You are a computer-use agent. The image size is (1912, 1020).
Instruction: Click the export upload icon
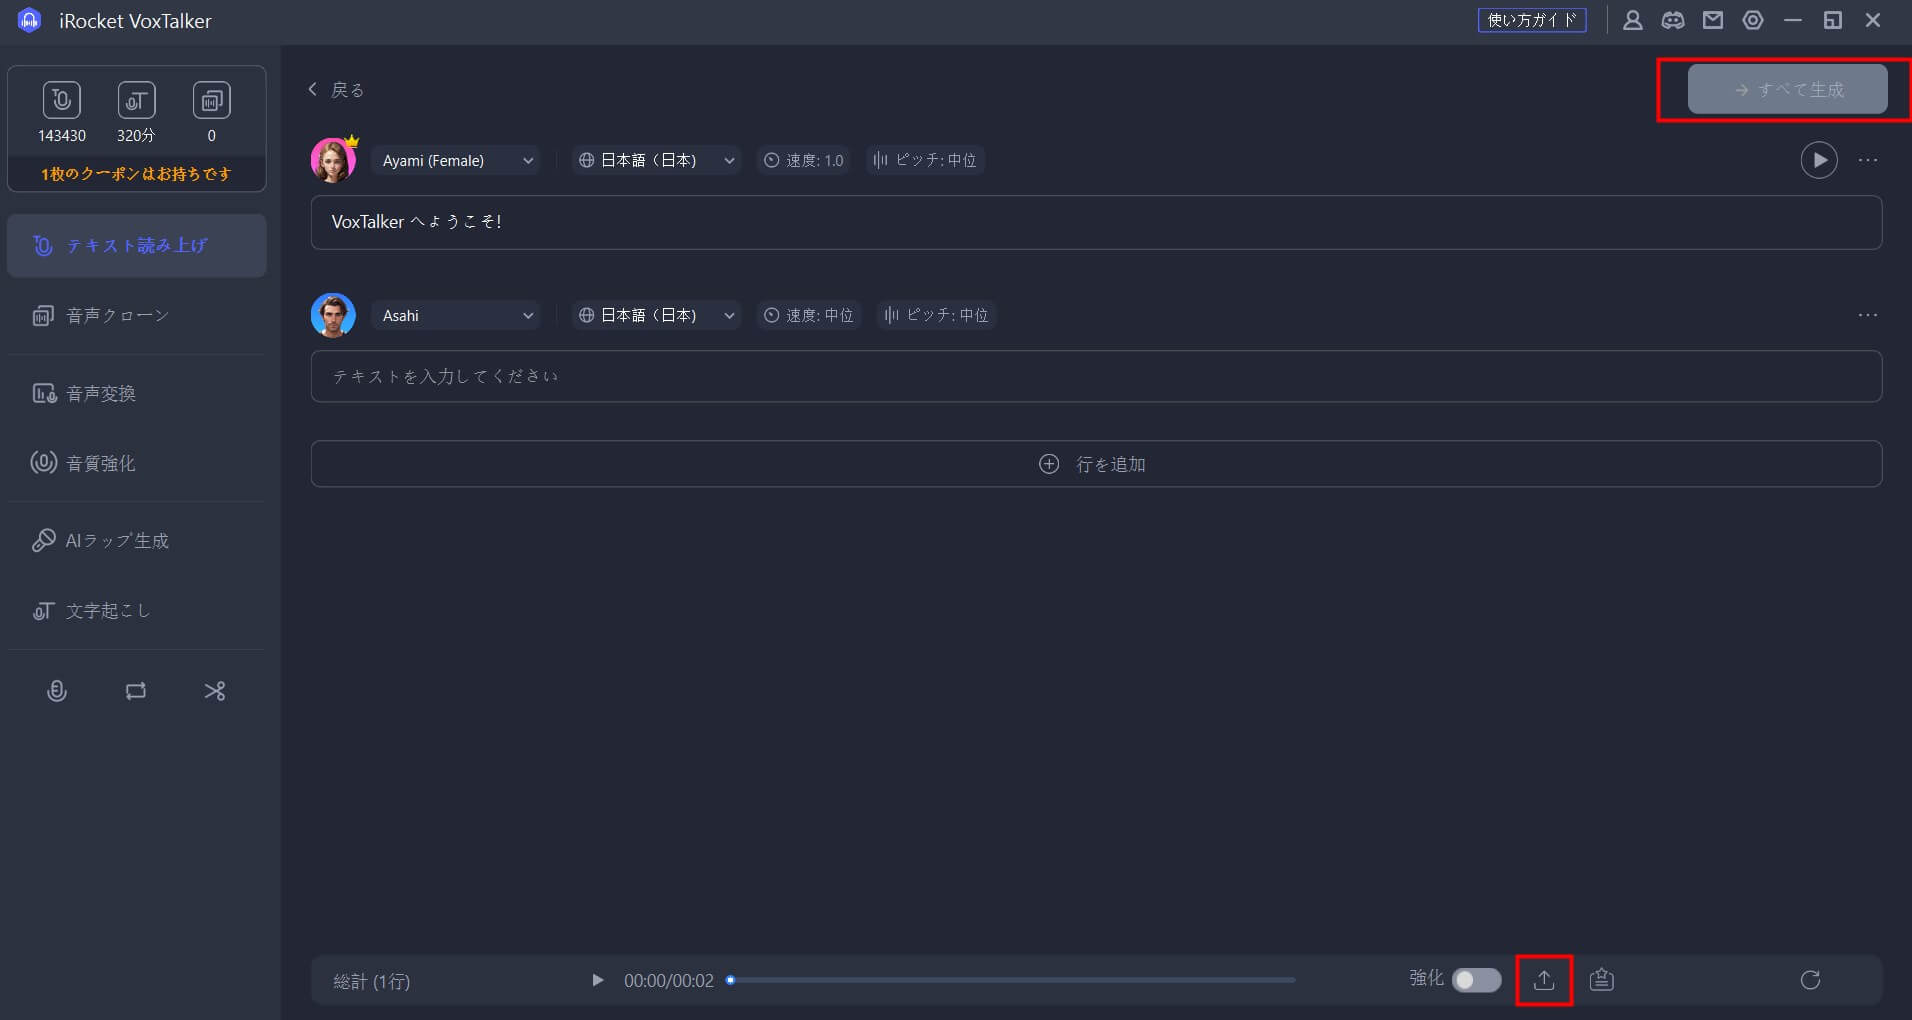[x=1544, y=980]
